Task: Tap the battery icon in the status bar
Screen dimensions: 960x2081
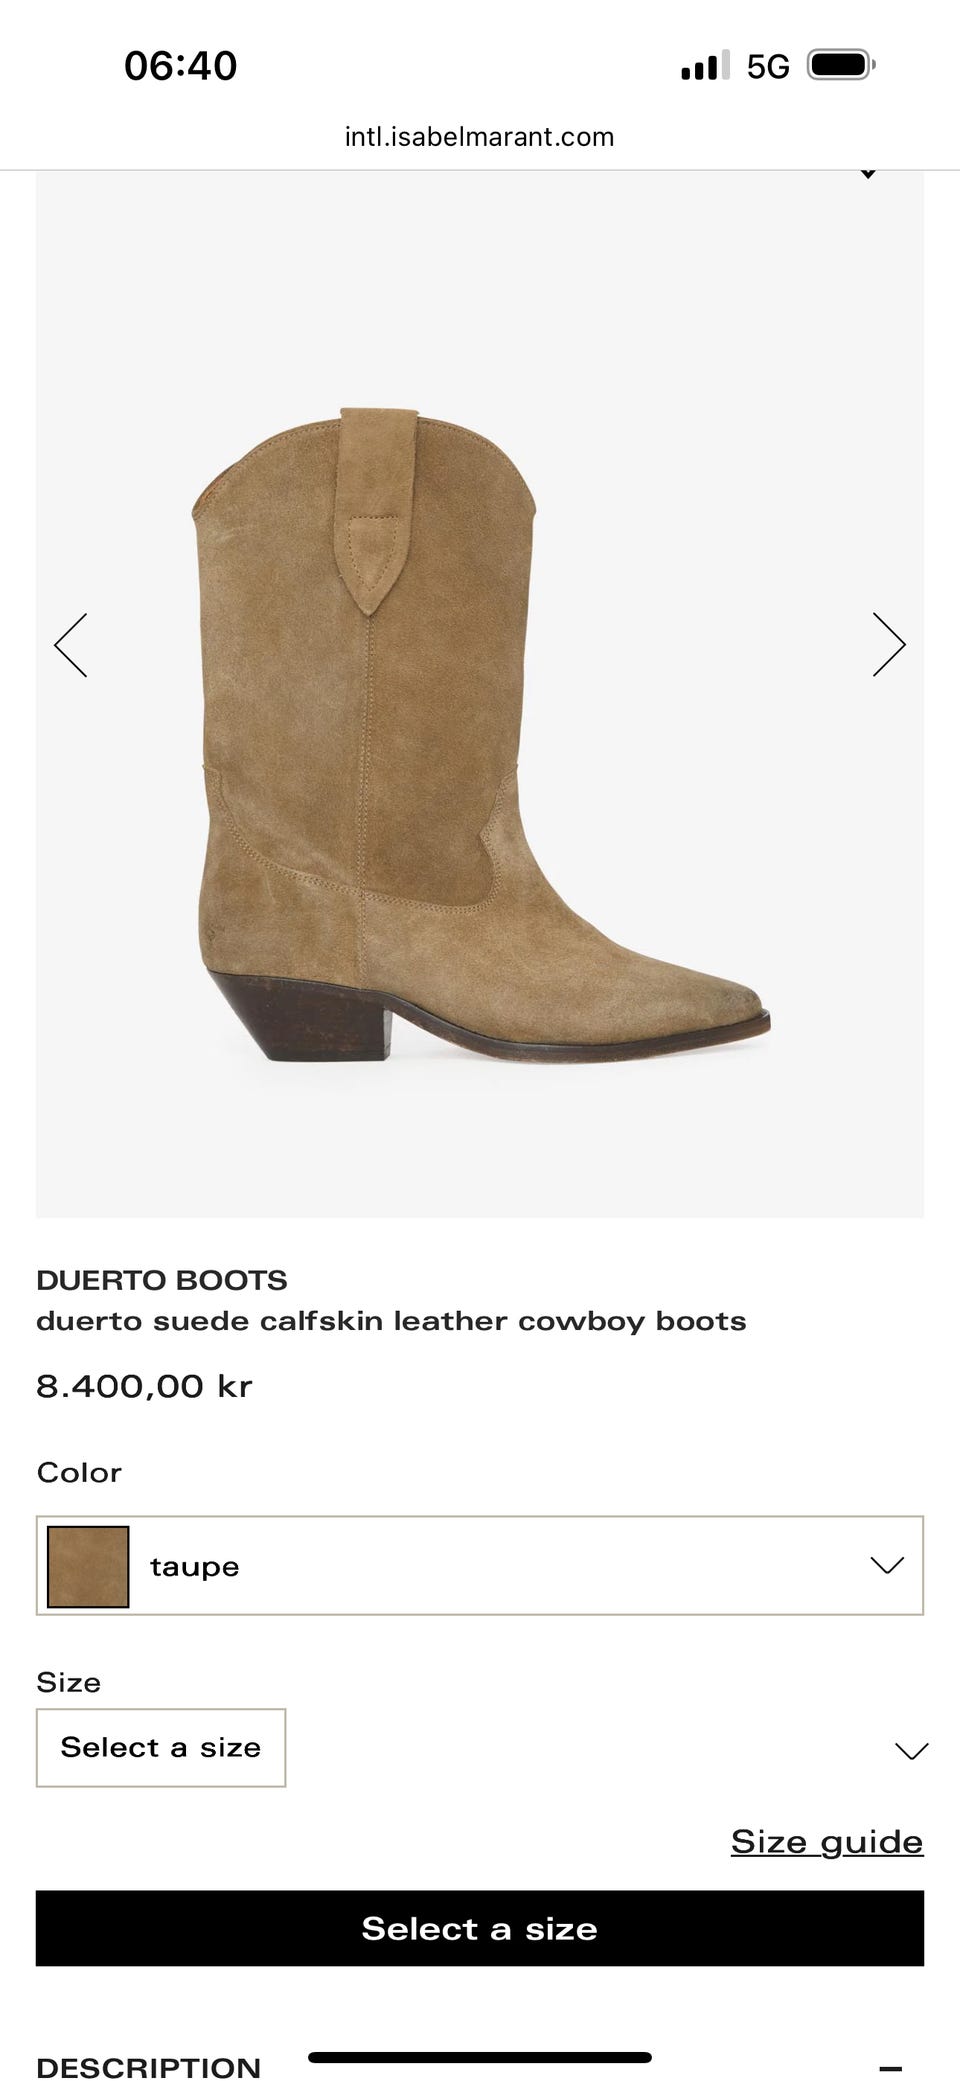Action: pyautogui.click(x=841, y=66)
